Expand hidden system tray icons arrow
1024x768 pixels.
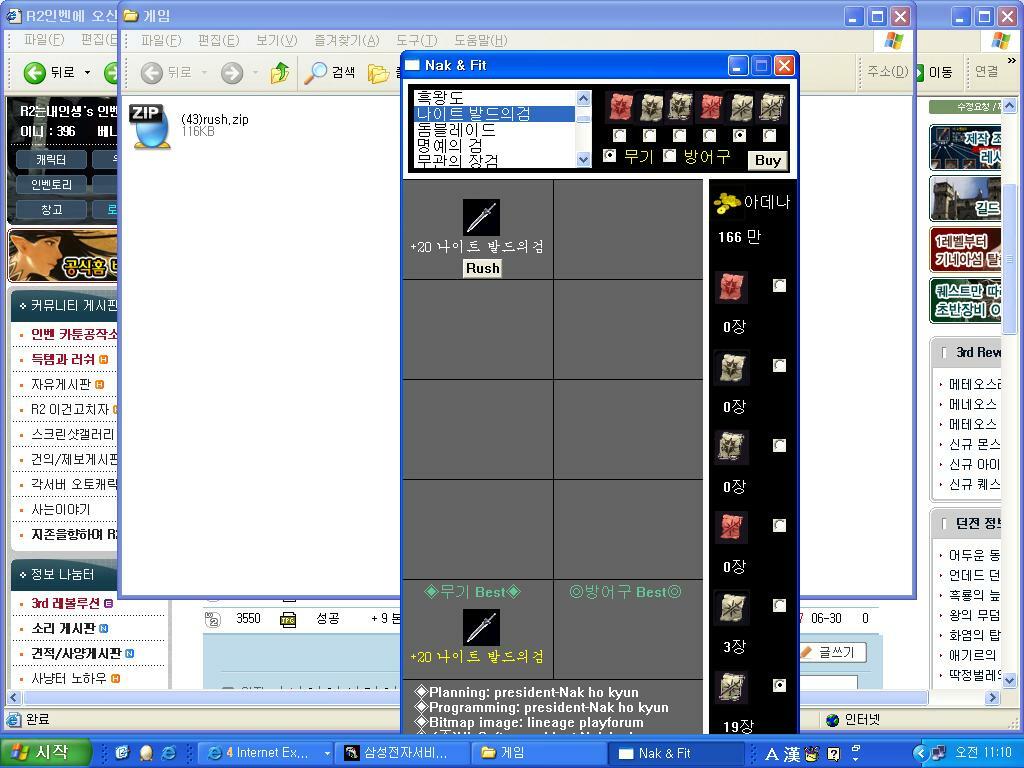921,754
